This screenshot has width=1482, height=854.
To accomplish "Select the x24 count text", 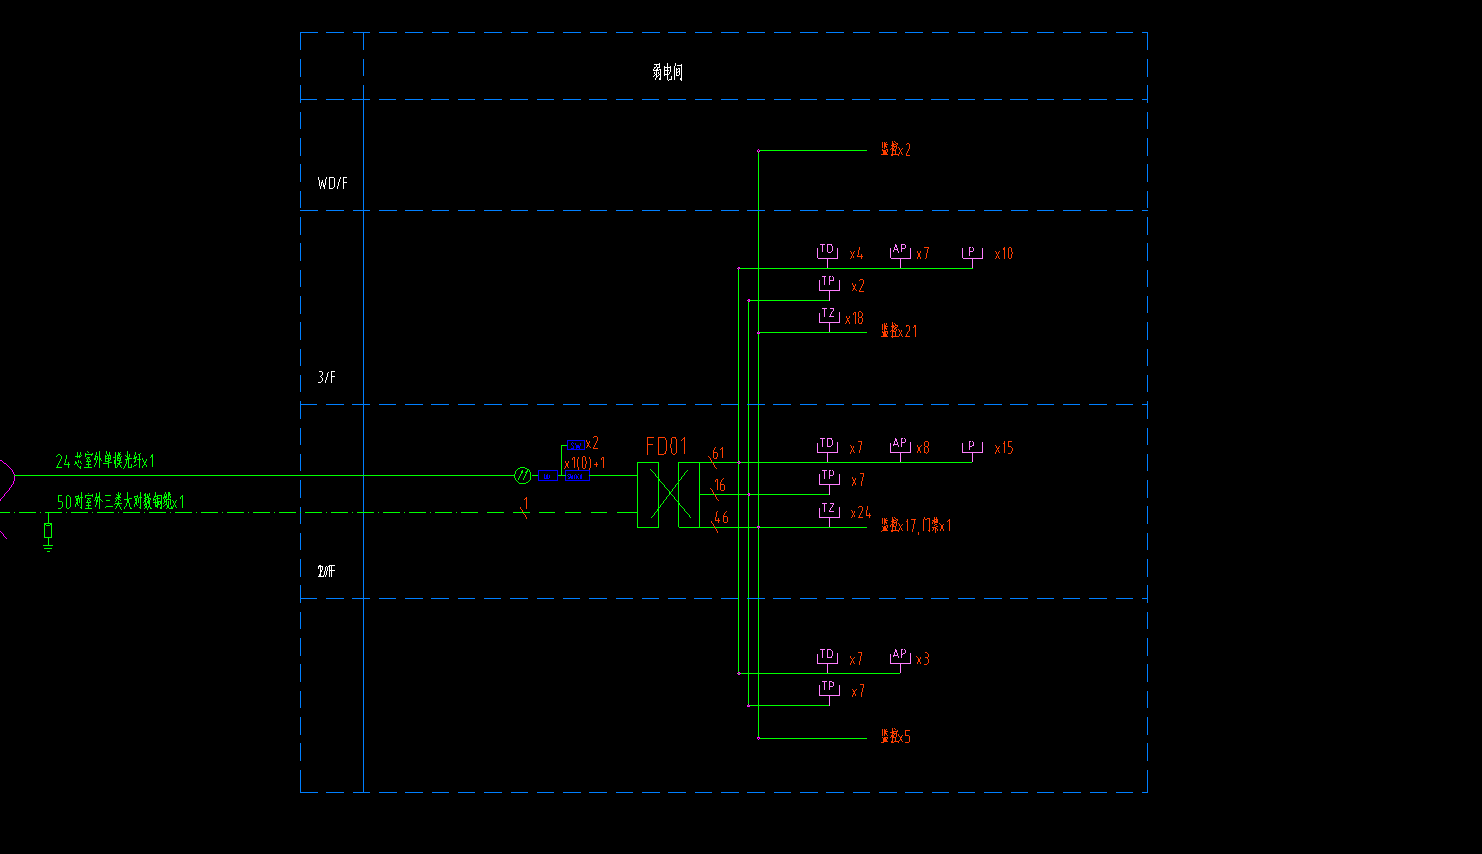I will tap(860, 512).
